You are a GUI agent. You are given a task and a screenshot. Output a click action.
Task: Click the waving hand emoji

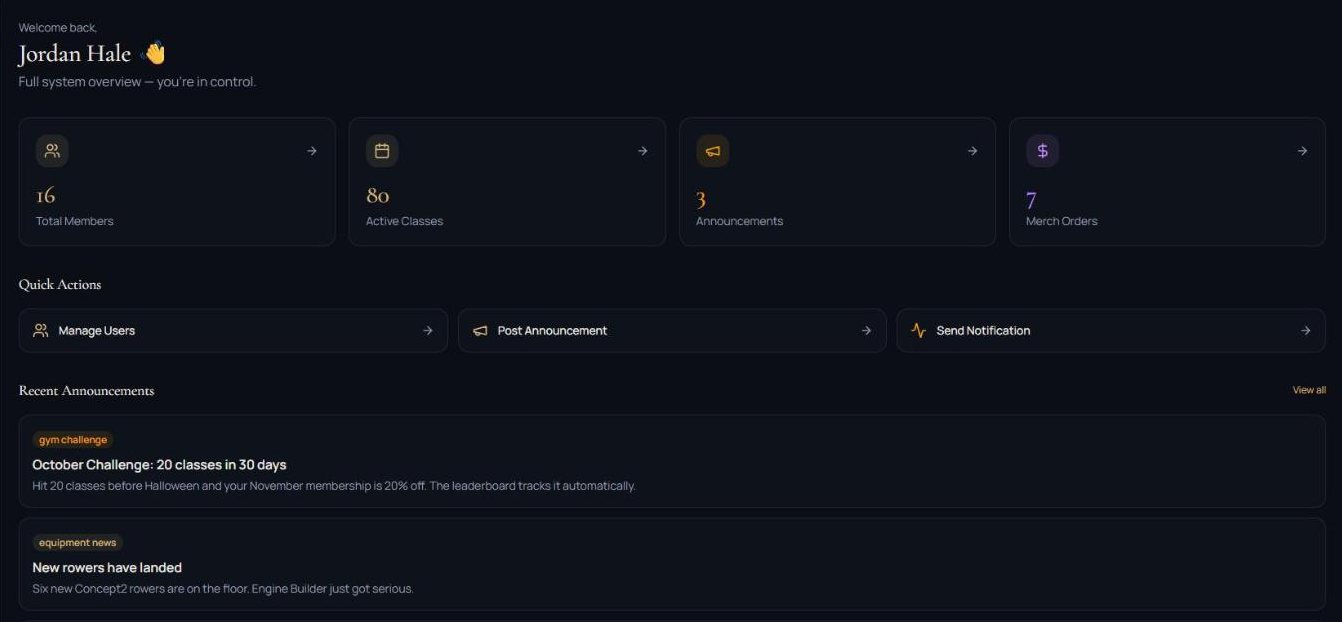click(x=153, y=53)
